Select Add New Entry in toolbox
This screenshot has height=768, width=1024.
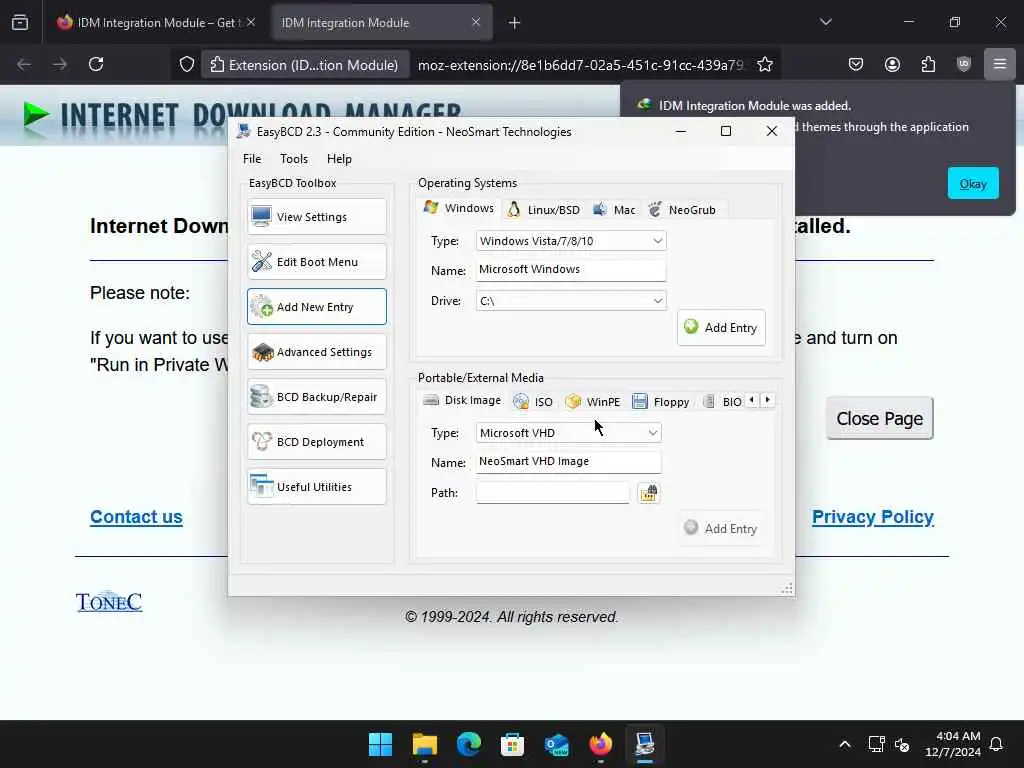(317, 307)
